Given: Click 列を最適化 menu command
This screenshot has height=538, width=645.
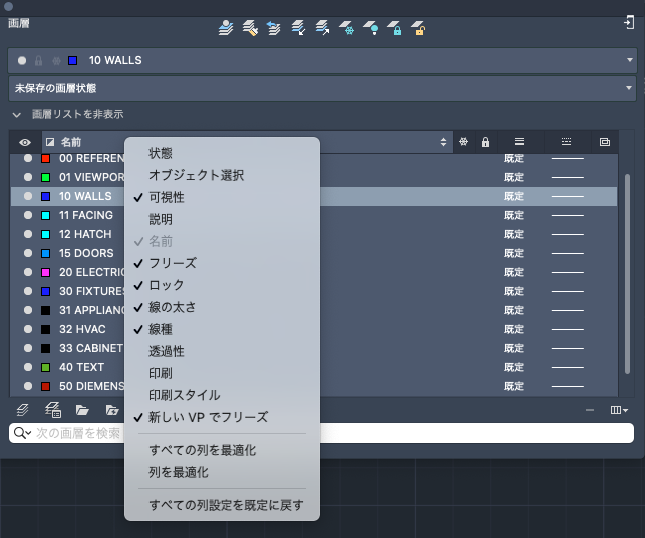Looking at the screenshot, I should click(x=222, y=472).
